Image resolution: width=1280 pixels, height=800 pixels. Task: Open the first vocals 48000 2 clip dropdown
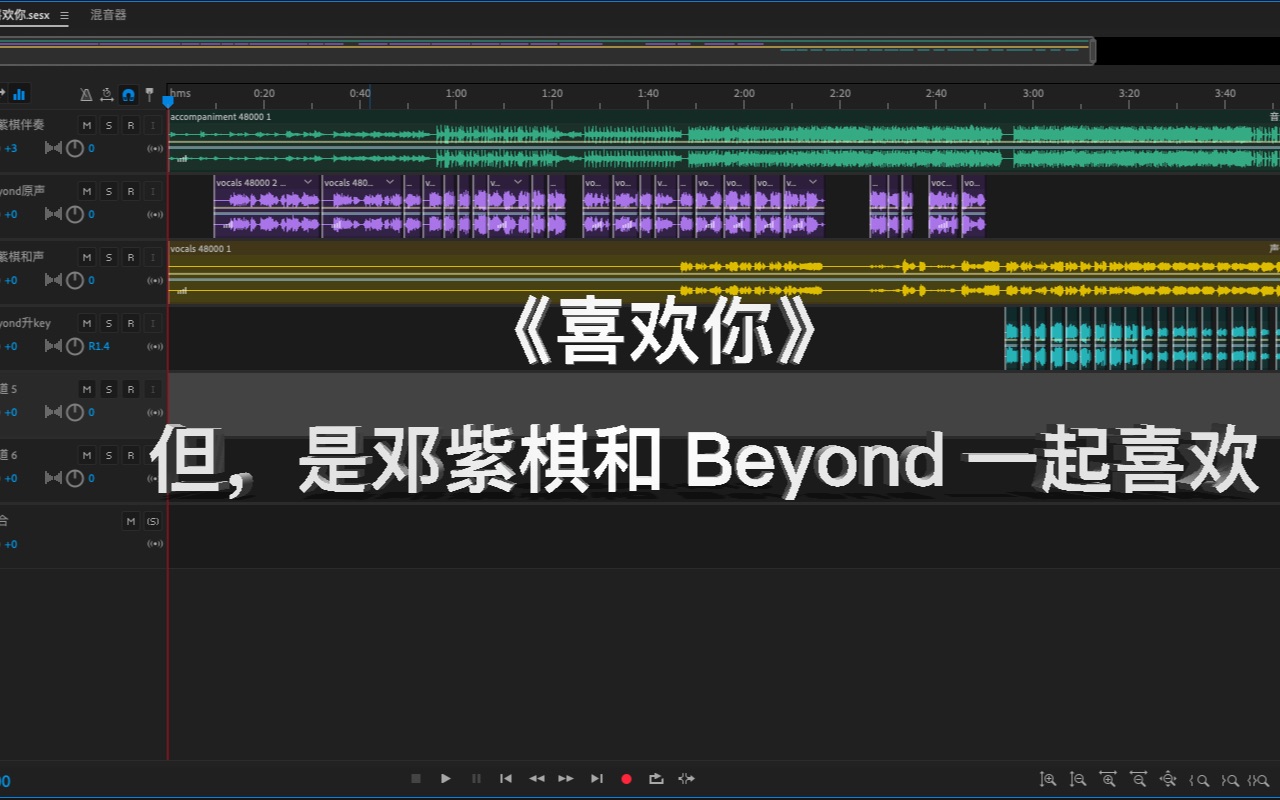click(308, 182)
